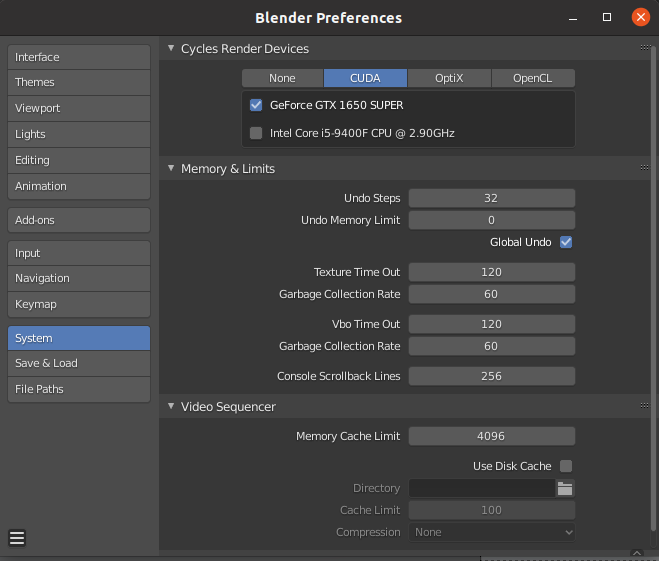This screenshot has height=561, width=659.
Task: Click Garbage Collection Rate under Texture Time Out
Action: point(492,294)
